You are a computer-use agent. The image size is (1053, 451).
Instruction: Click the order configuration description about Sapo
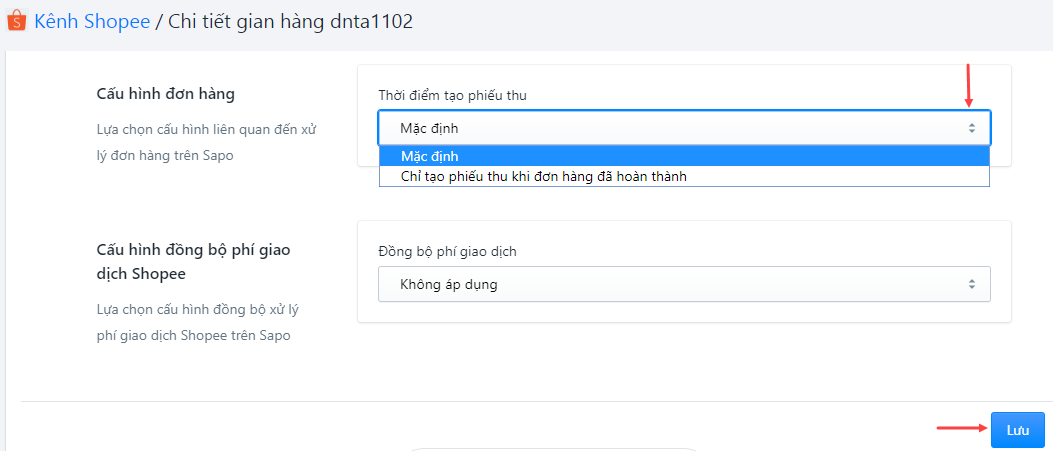click(x=206, y=142)
